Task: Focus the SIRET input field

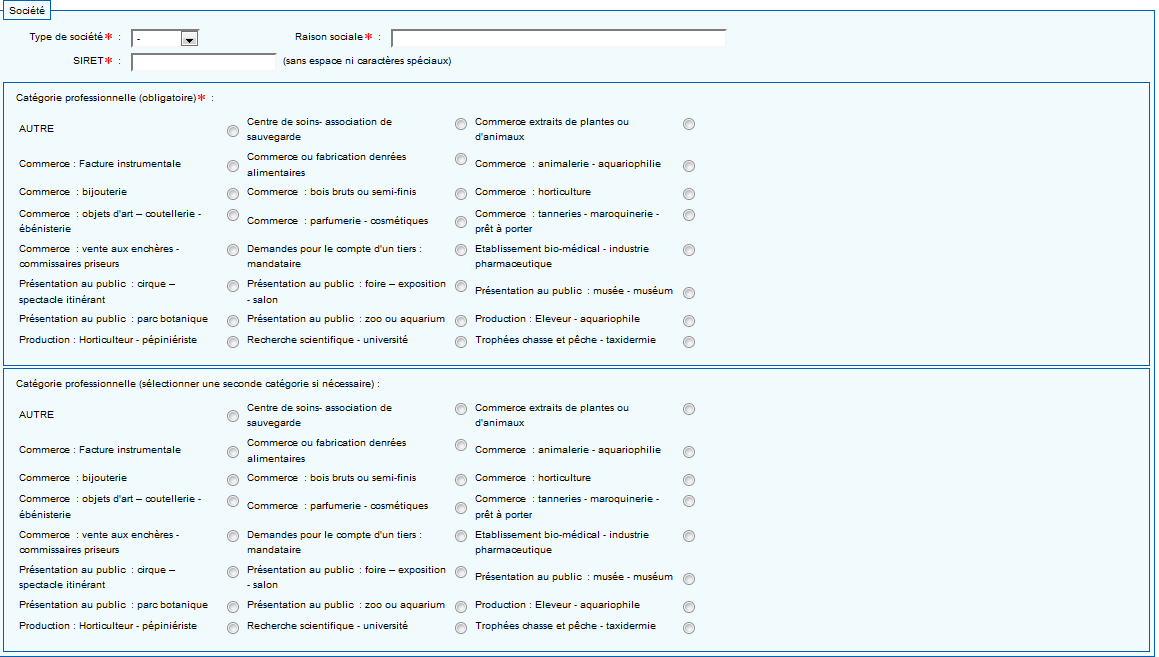Action: click(203, 62)
